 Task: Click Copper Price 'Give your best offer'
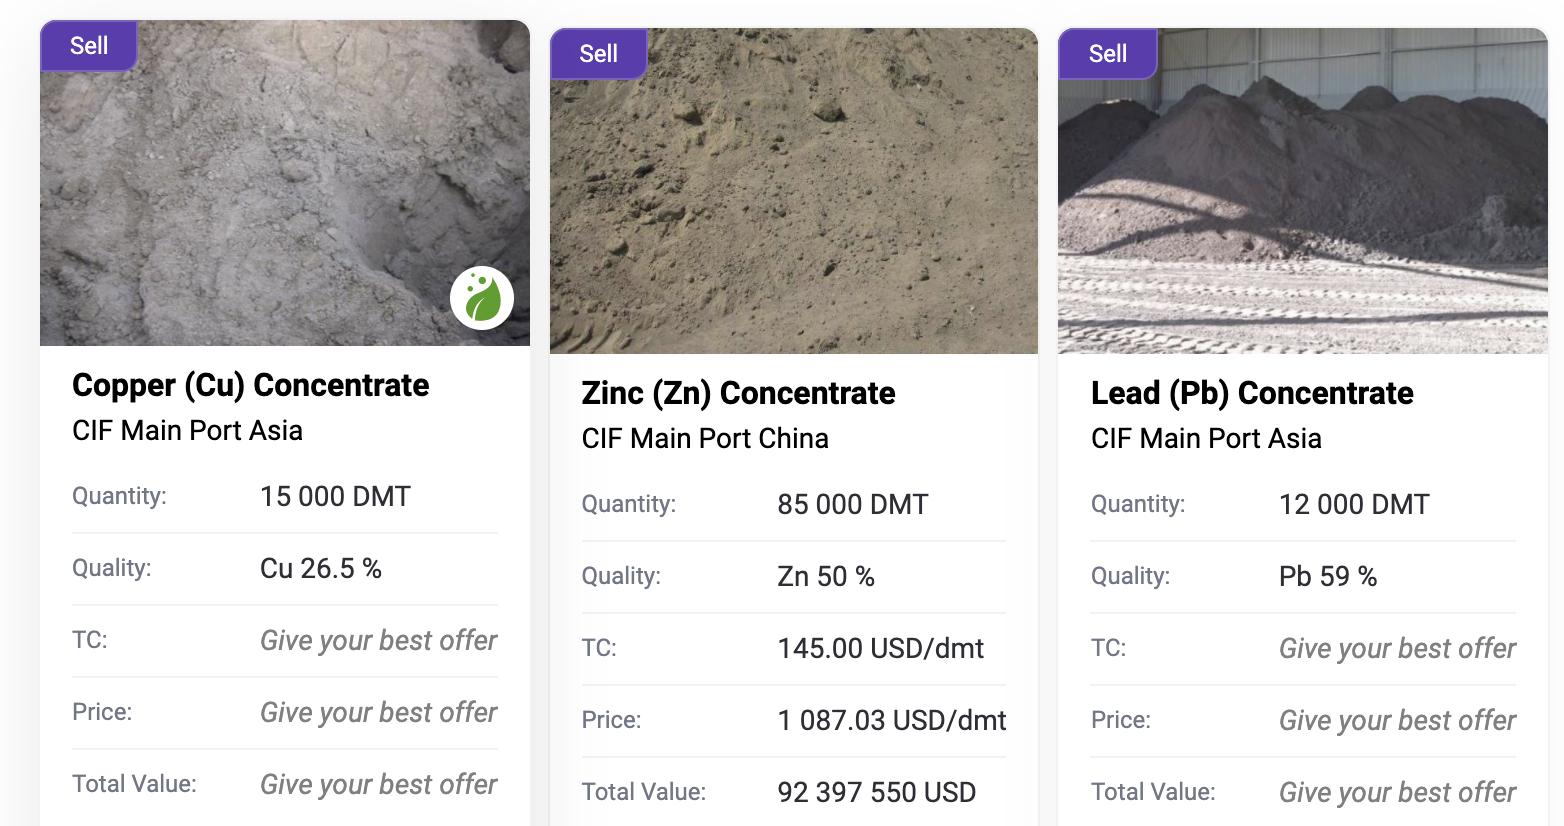[x=378, y=712]
